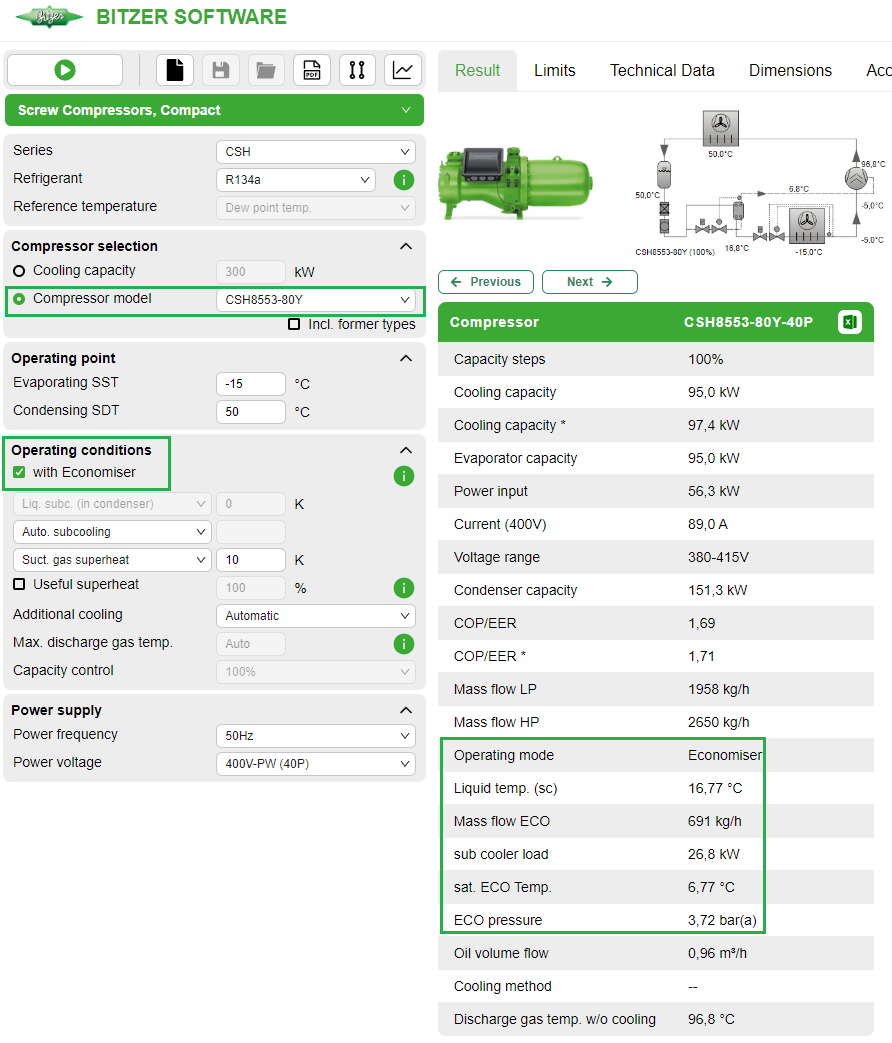
Task: Switch to the Technical Data tab
Action: (662, 70)
